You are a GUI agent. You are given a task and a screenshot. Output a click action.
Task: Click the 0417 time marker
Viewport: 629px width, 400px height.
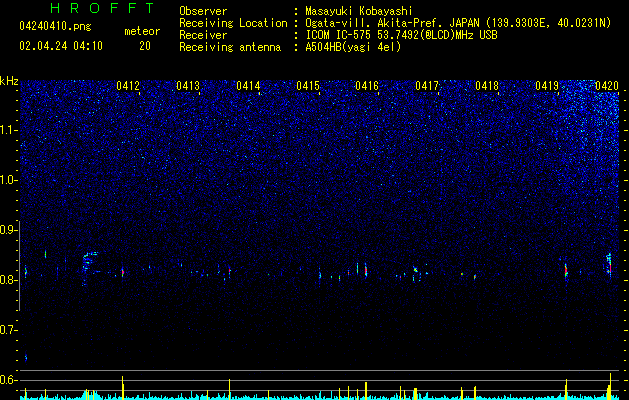427,86
